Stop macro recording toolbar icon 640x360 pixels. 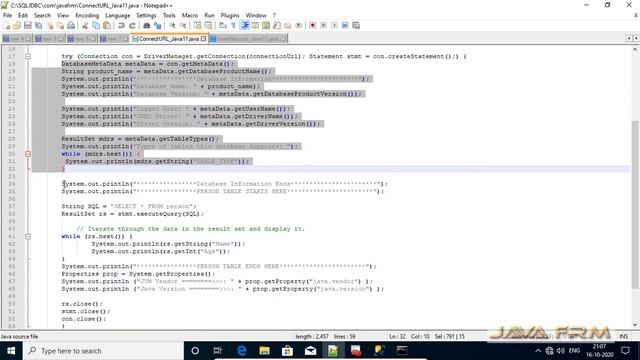click(323, 25)
